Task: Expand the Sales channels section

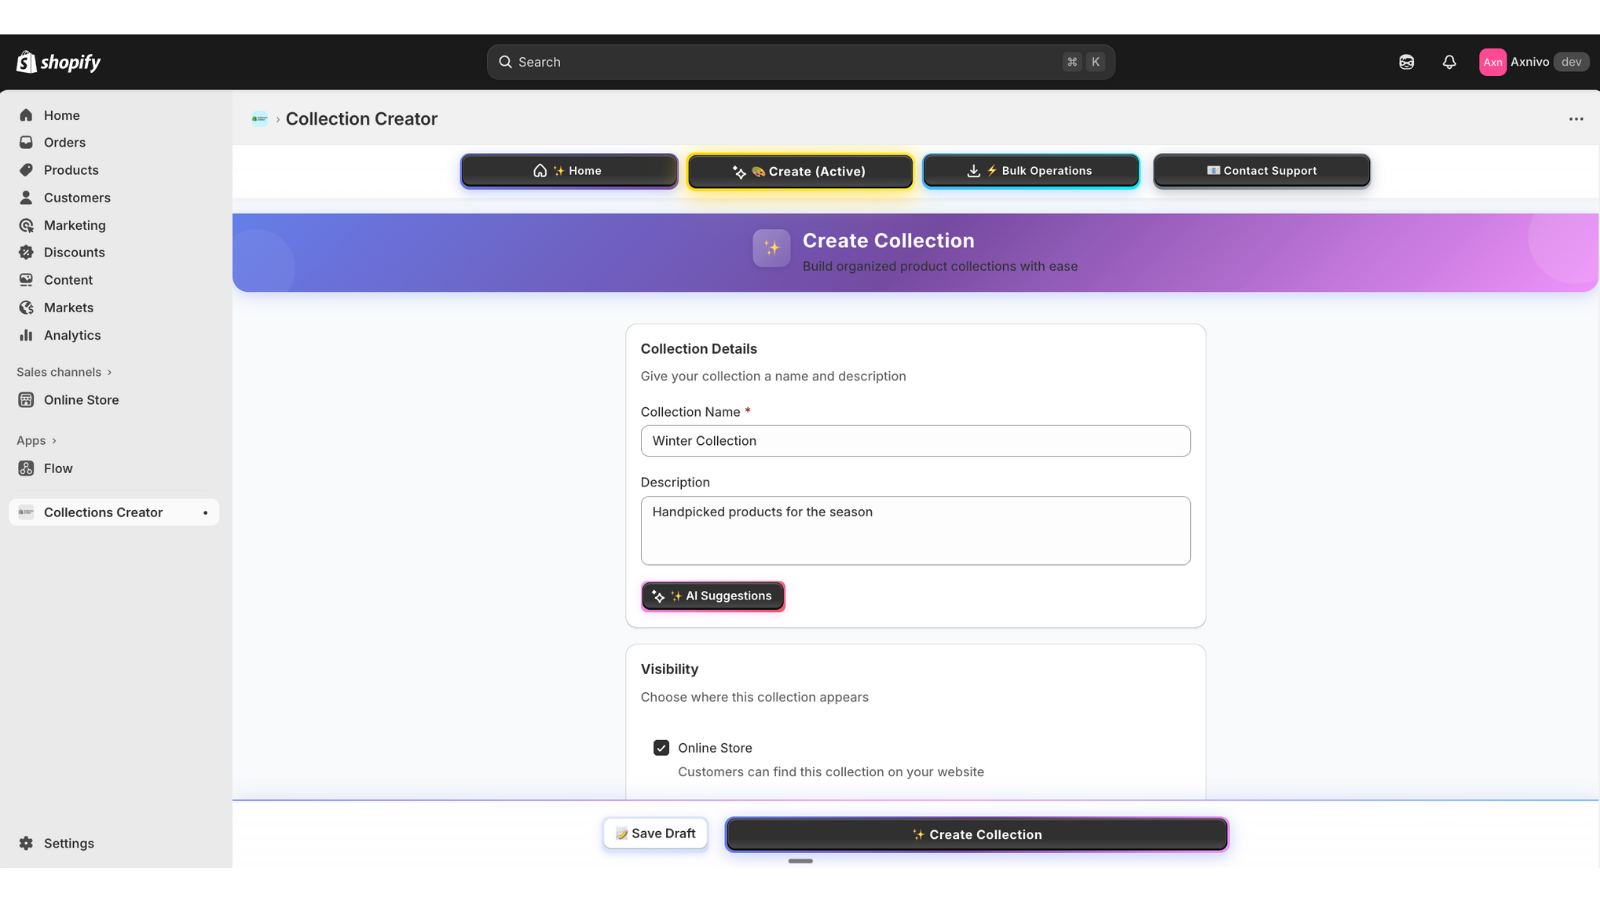Action: pyautogui.click(x=64, y=372)
